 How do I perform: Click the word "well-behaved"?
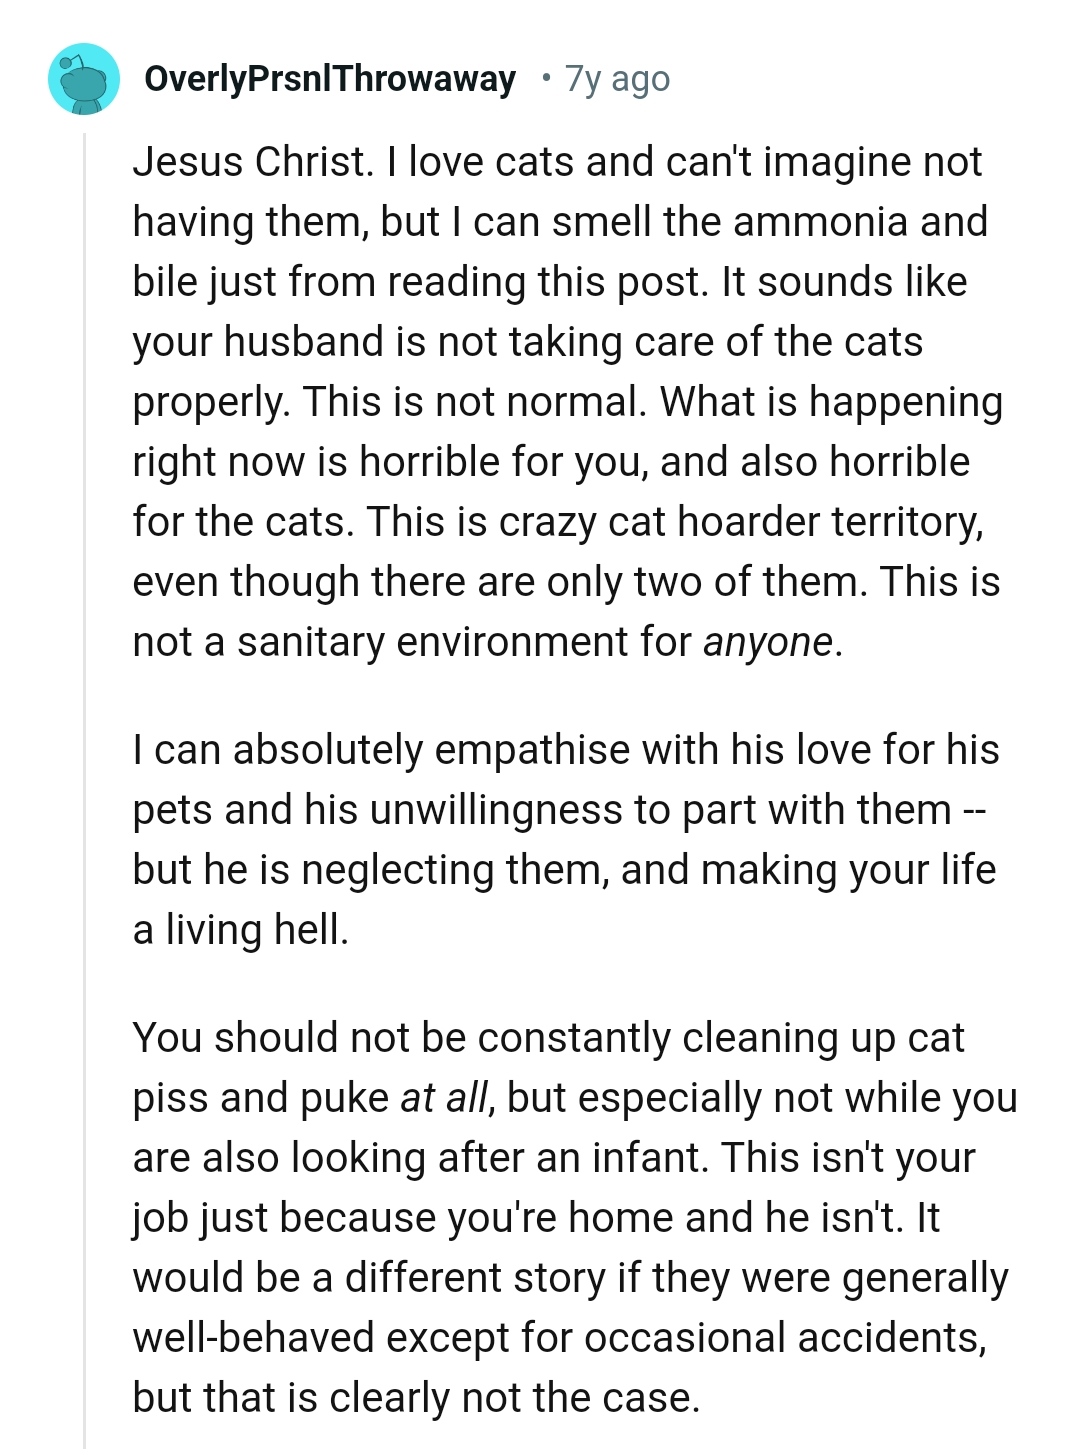(x=253, y=1338)
